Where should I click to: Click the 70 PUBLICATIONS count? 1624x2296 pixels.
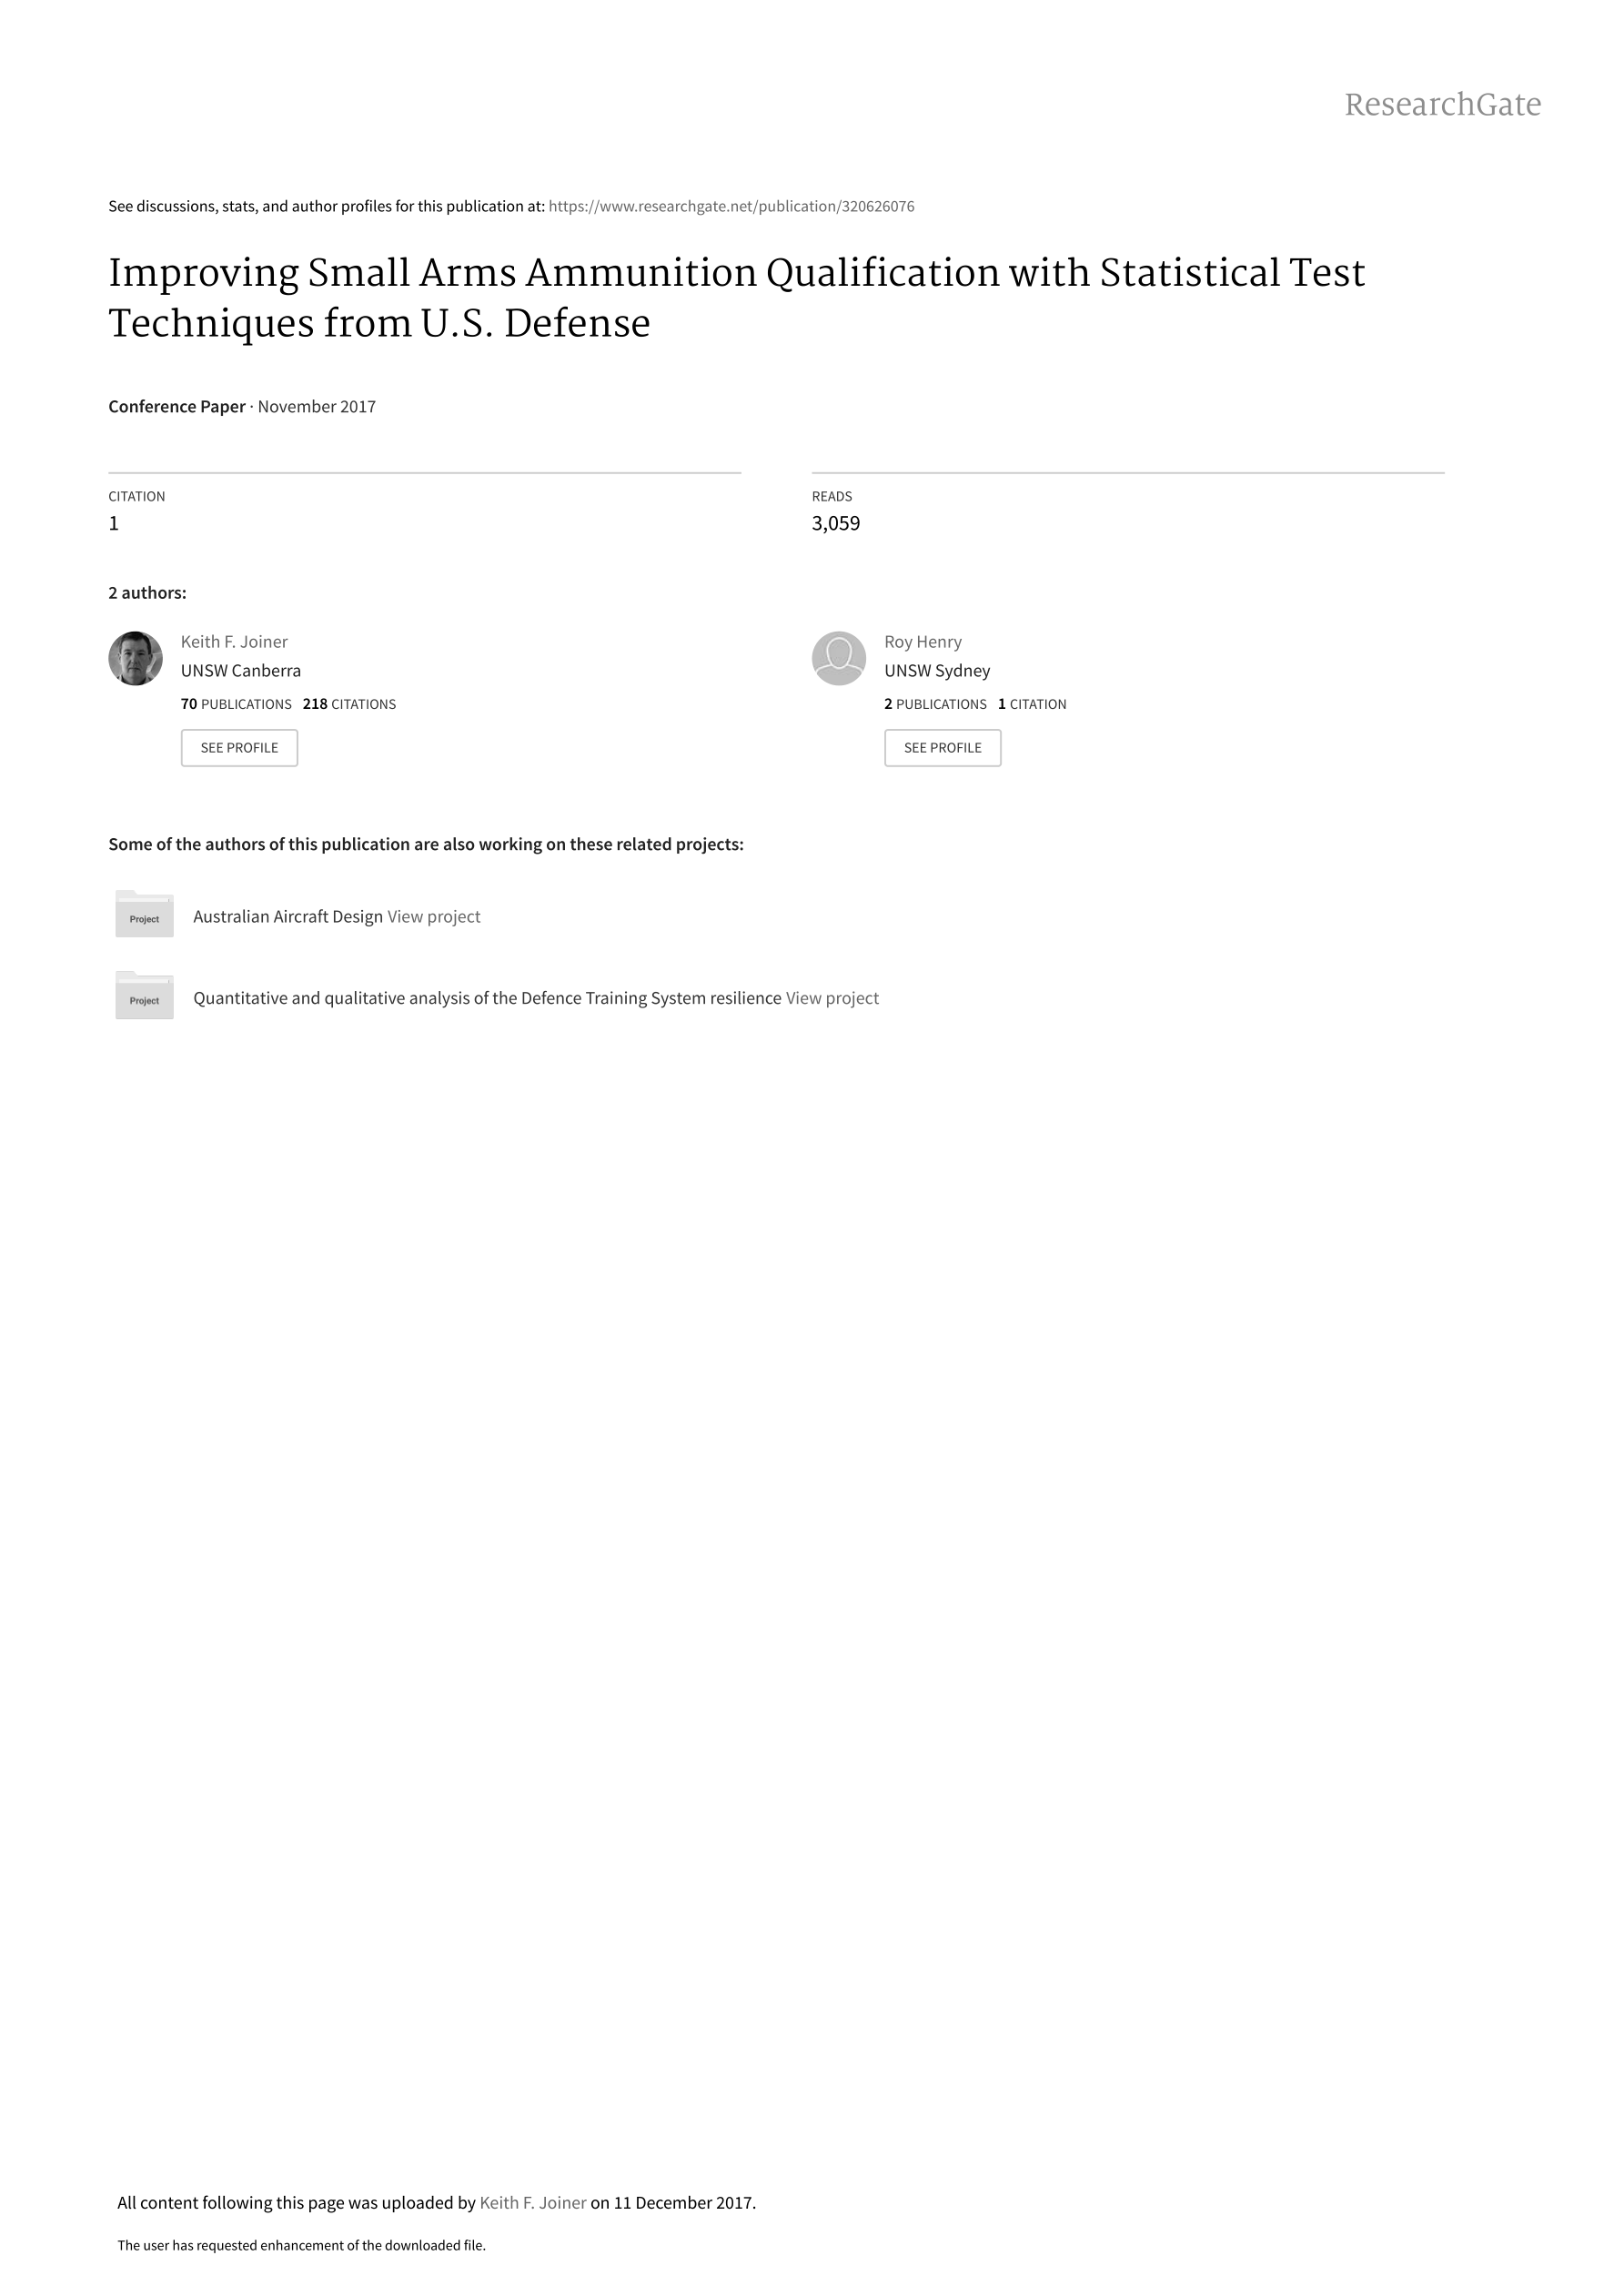pos(236,704)
